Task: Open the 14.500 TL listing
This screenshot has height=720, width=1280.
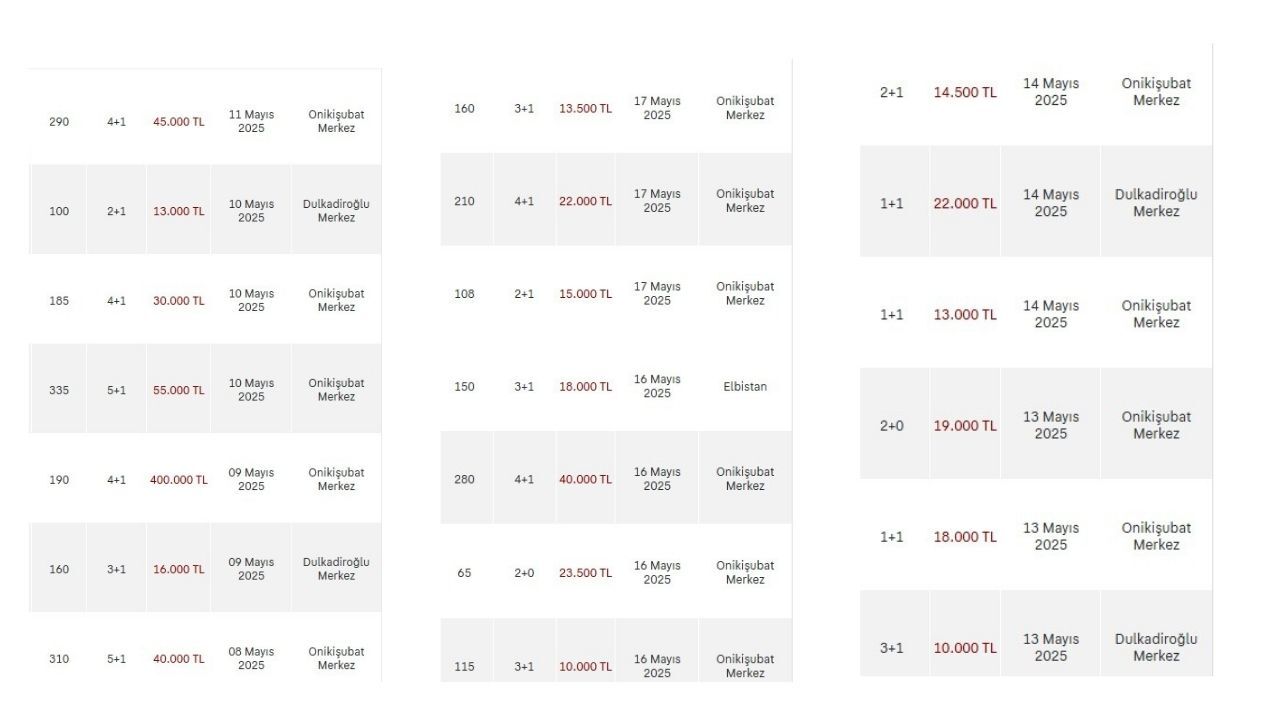Action: (x=965, y=92)
